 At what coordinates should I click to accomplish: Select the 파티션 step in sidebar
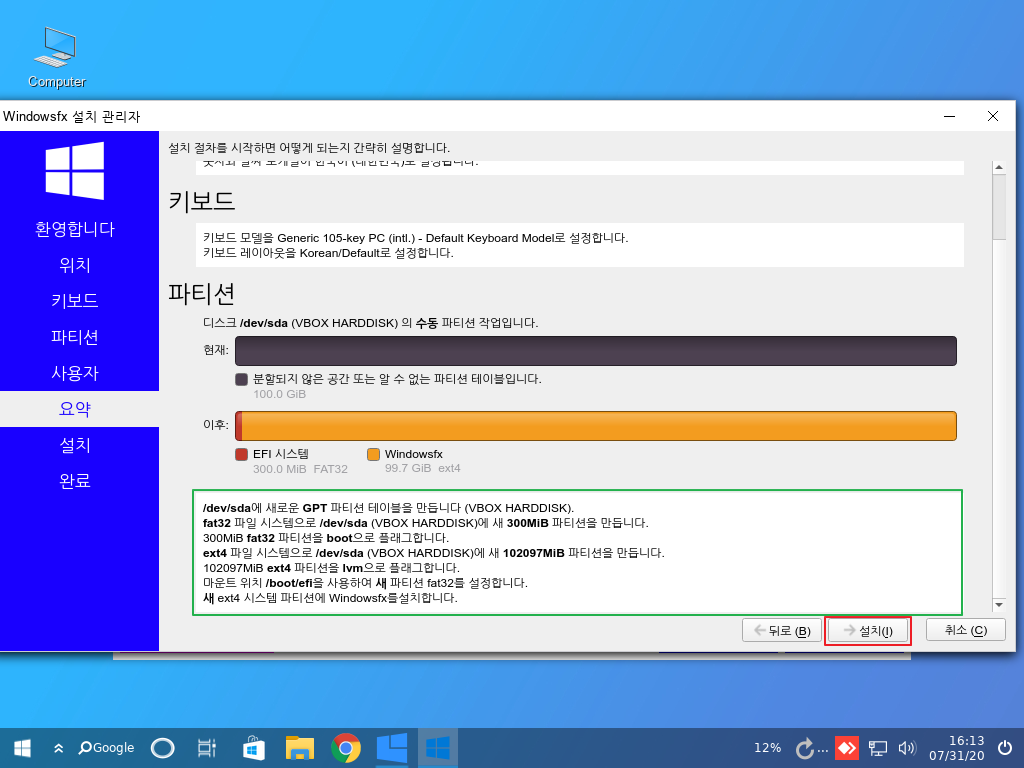coord(75,337)
